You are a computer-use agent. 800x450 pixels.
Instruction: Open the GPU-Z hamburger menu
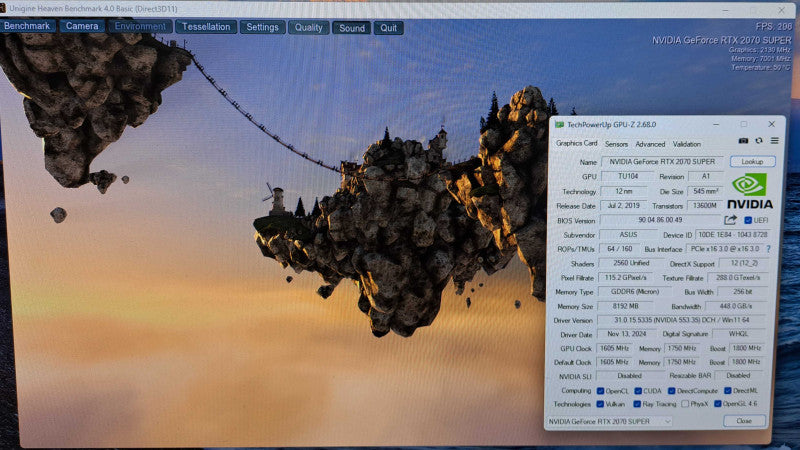[x=774, y=140]
